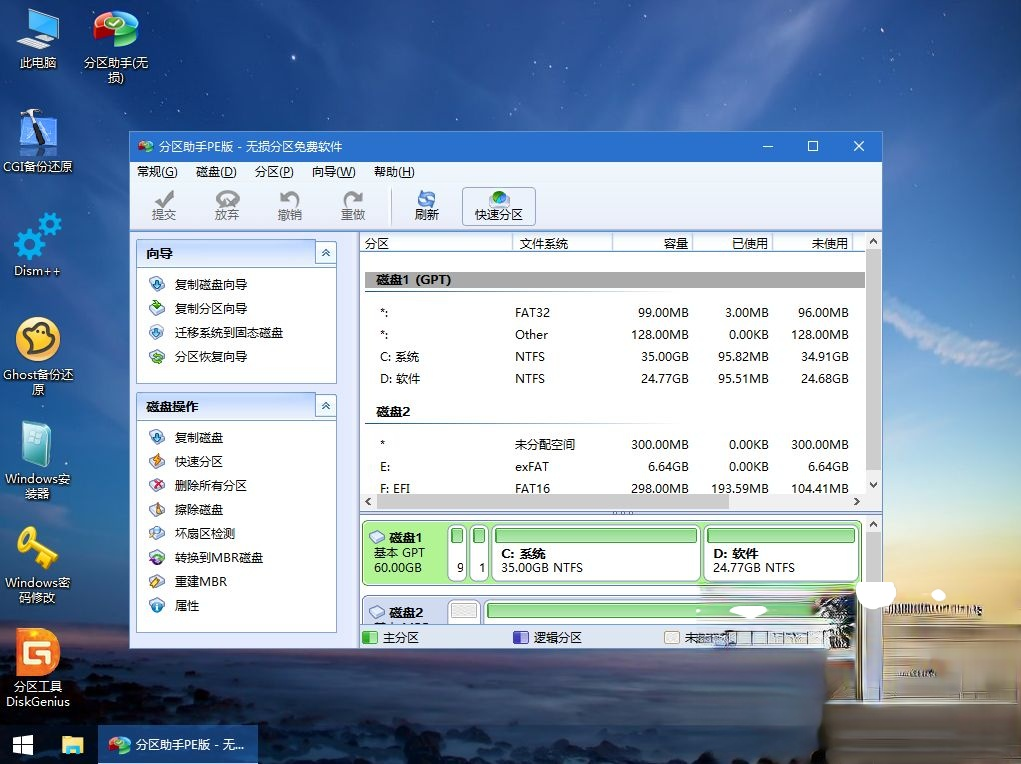The image size is (1021, 764).
Task: Click the 重做 (redo) toolbar icon
Action: click(353, 206)
